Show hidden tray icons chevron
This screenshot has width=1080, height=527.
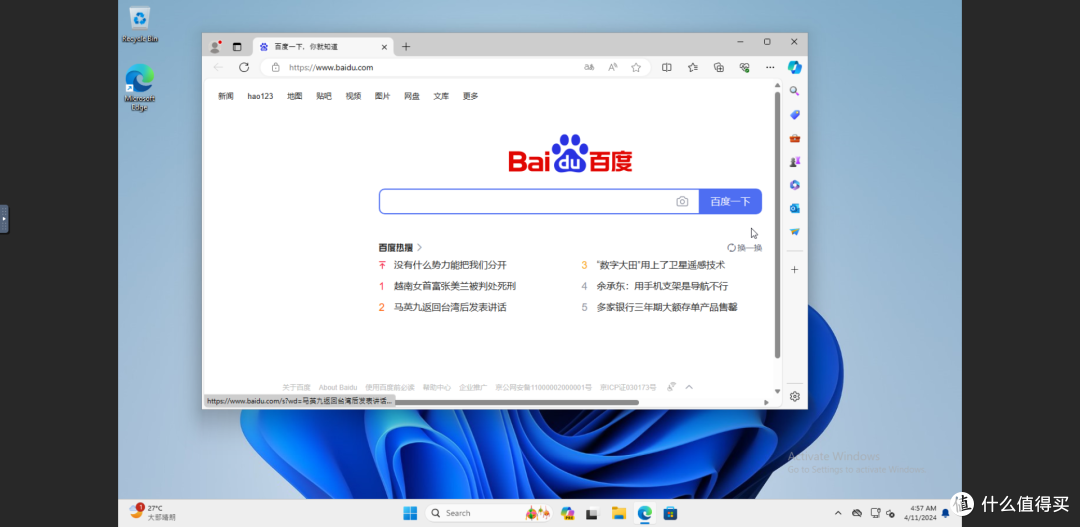point(838,513)
